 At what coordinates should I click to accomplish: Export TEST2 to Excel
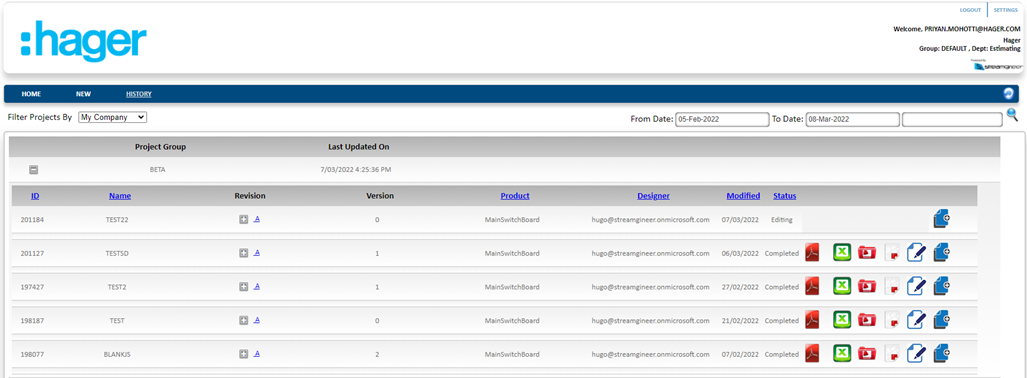click(x=842, y=286)
